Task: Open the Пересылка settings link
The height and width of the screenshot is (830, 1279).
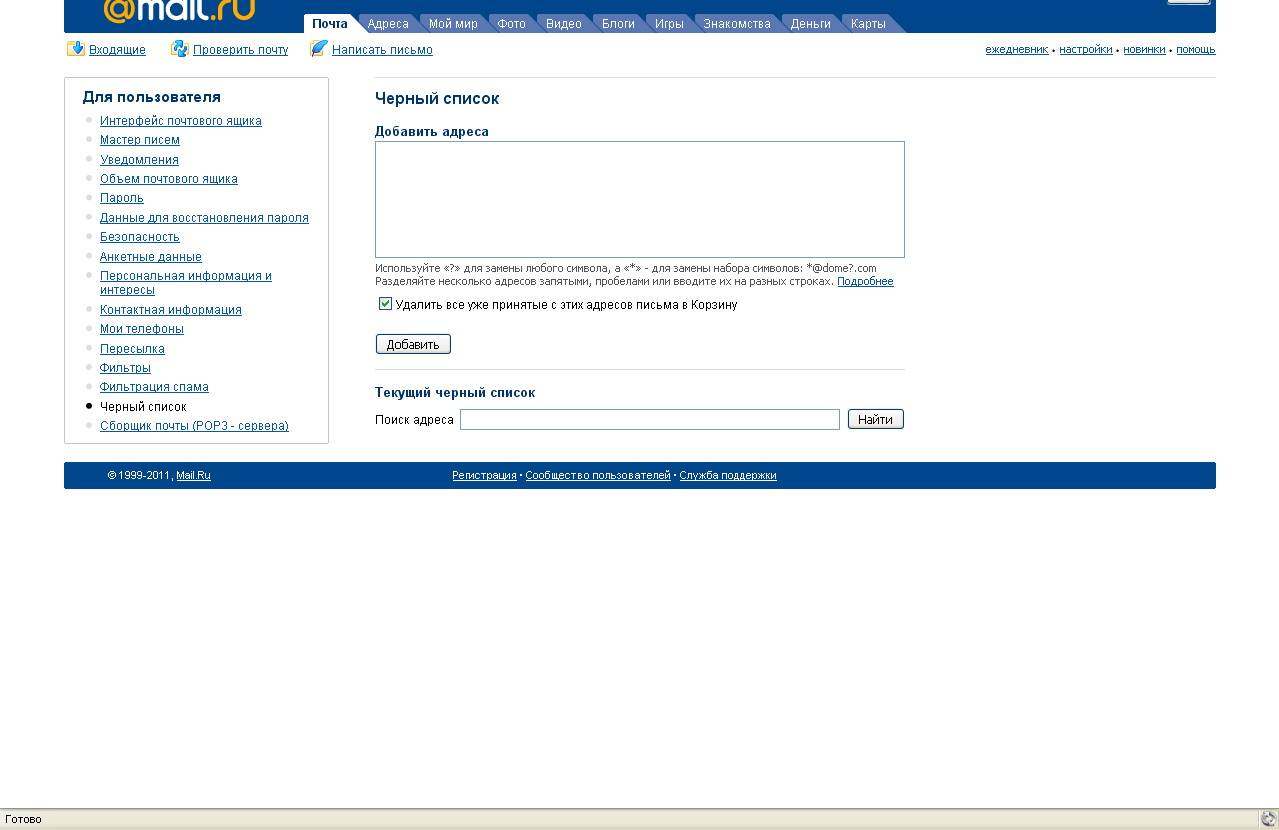Action: coord(132,349)
